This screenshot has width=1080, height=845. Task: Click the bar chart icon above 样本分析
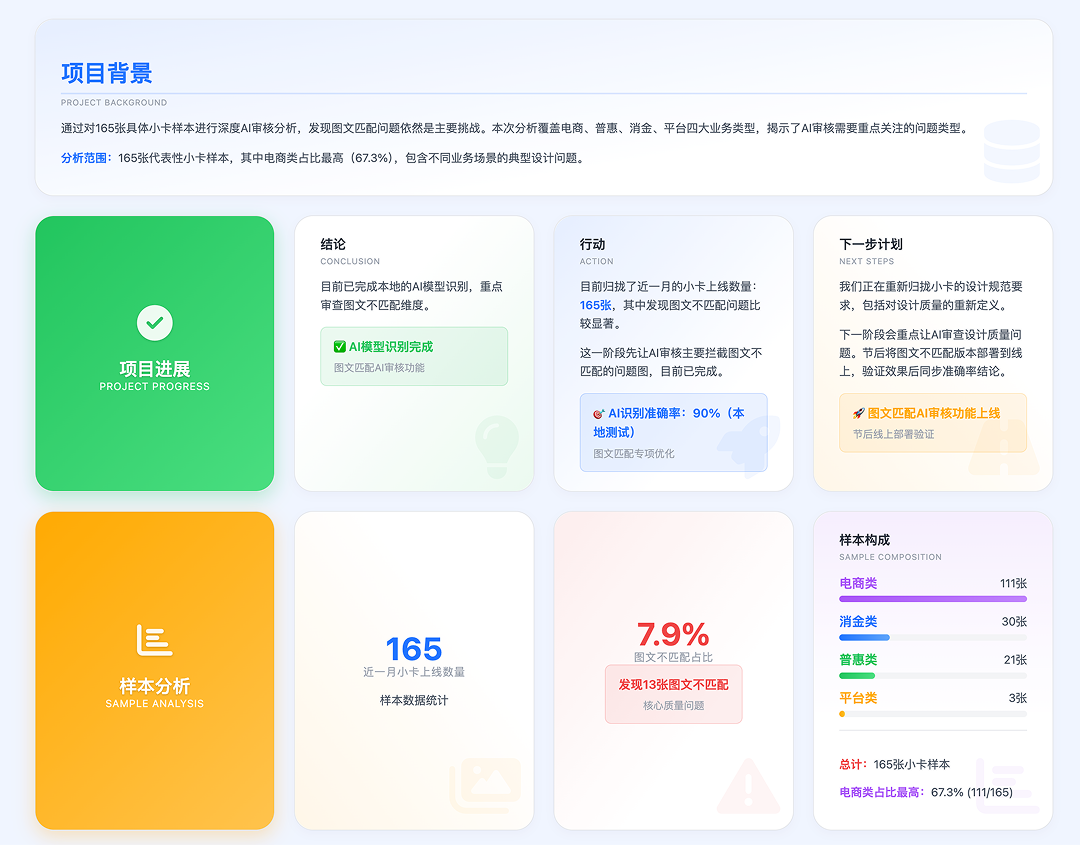(155, 640)
